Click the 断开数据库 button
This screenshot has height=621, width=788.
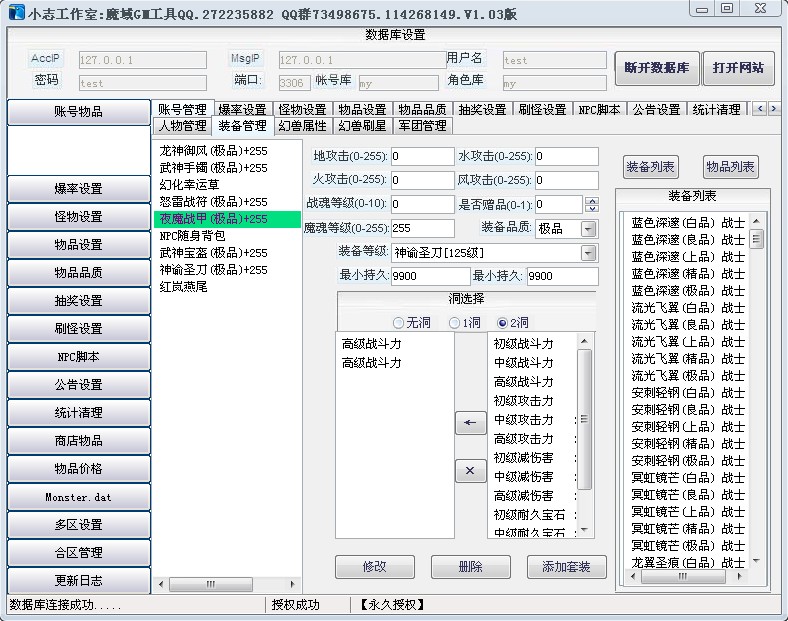(656, 69)
